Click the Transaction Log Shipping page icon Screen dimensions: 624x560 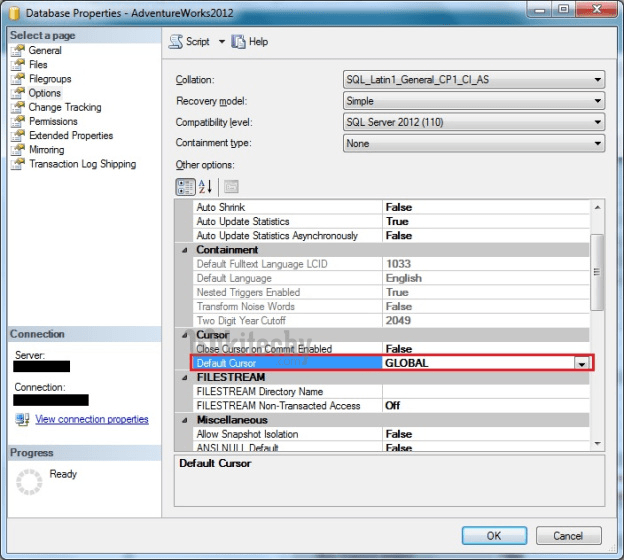click(18, 164)
